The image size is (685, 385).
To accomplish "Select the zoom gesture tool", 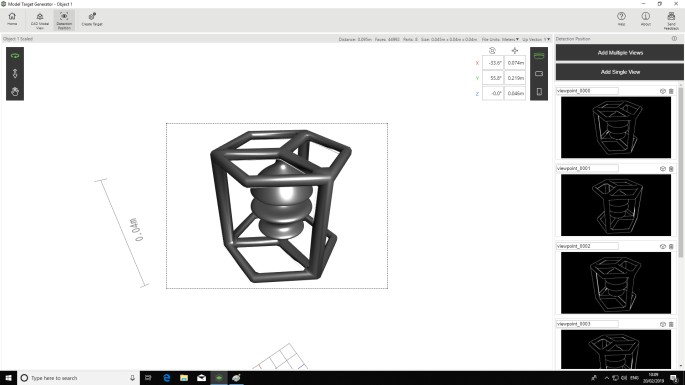I will [x=15, y=73].
